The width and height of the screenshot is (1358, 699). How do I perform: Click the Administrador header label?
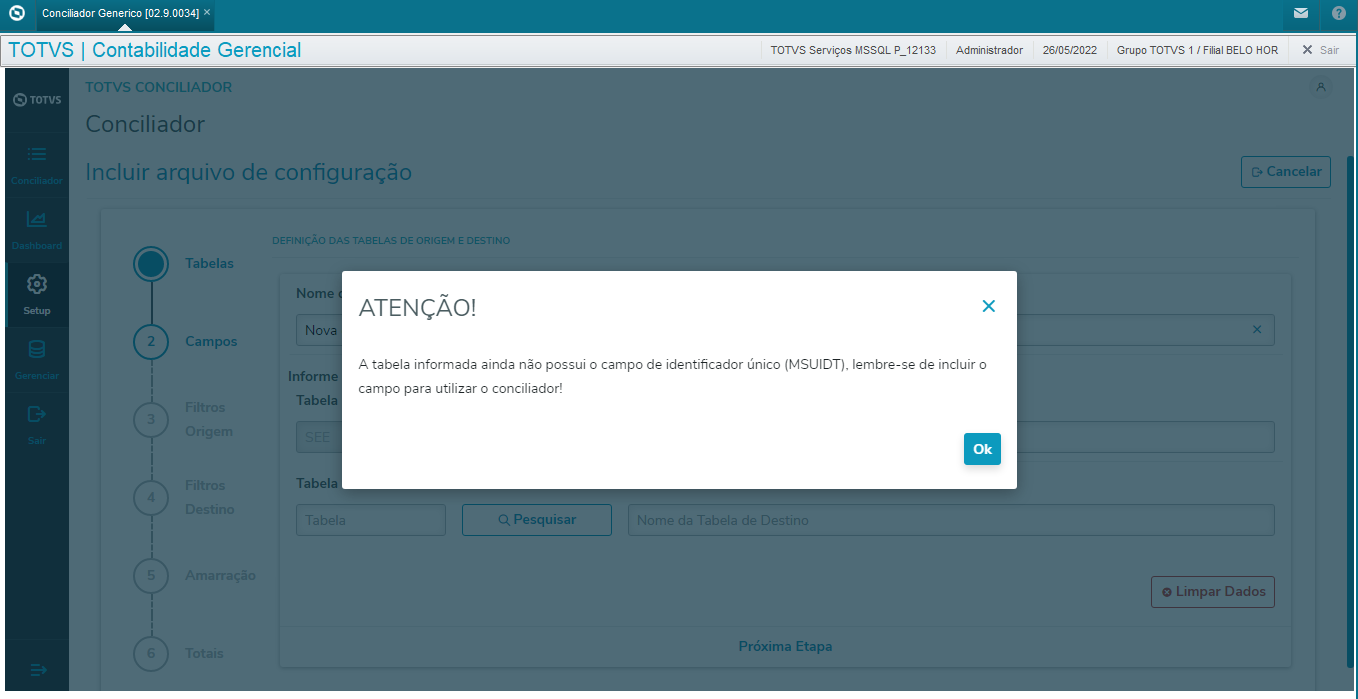(989, 50)
